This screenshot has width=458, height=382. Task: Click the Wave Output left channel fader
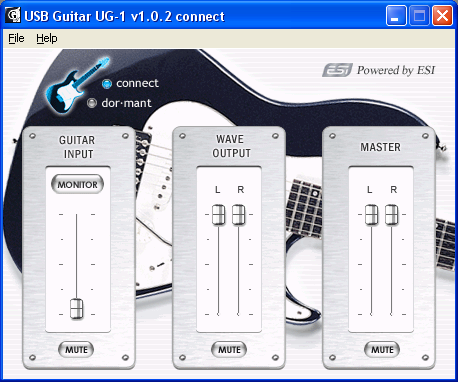click(x=218, y=215)
